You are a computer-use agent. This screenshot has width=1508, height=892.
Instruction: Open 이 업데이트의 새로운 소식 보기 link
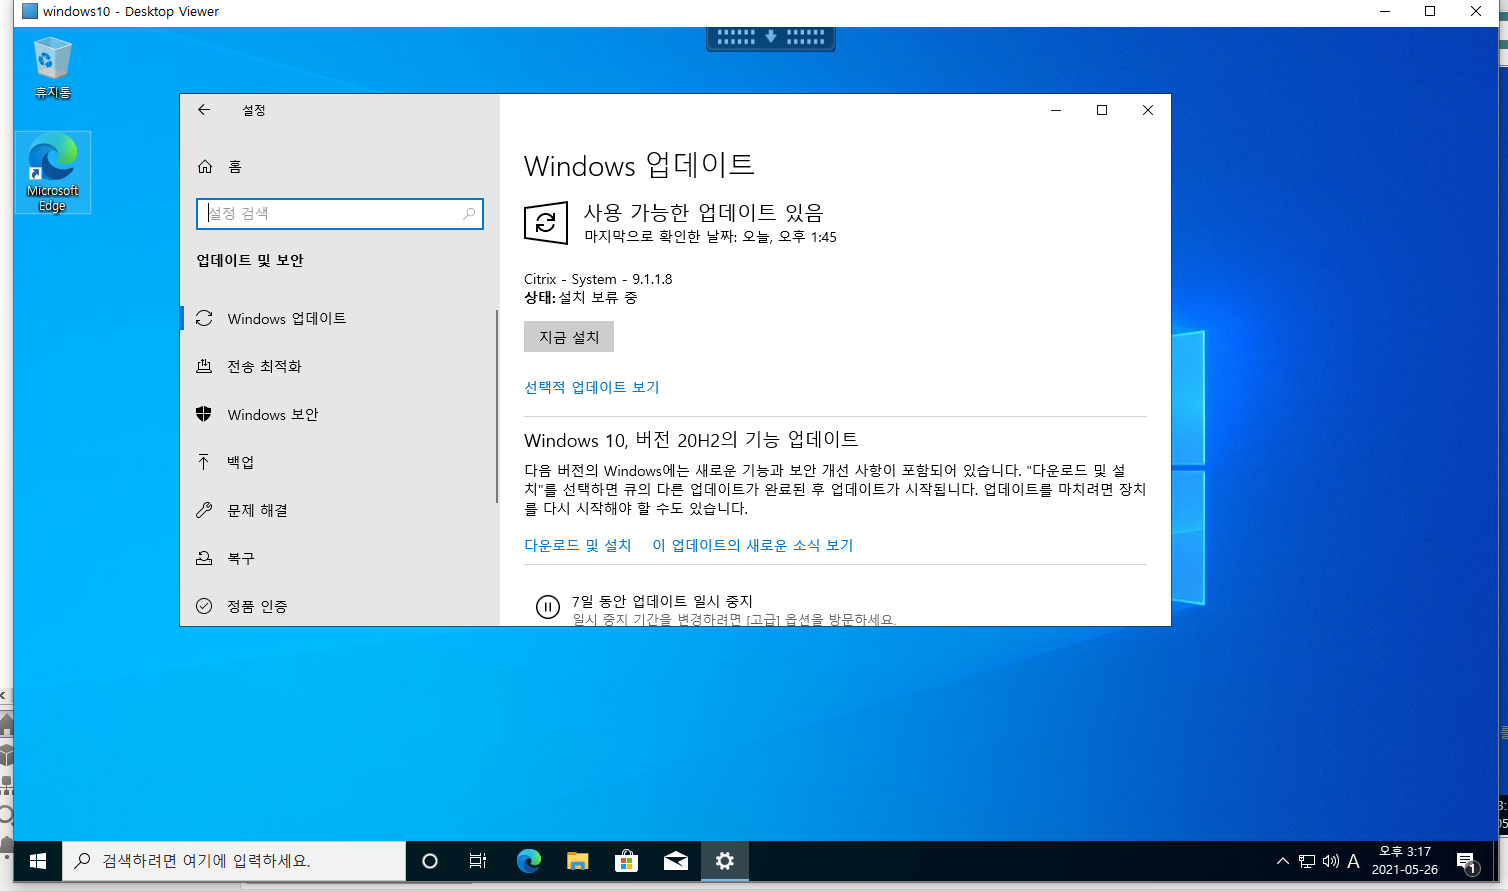pyautogui.click(x=752, y=545)
